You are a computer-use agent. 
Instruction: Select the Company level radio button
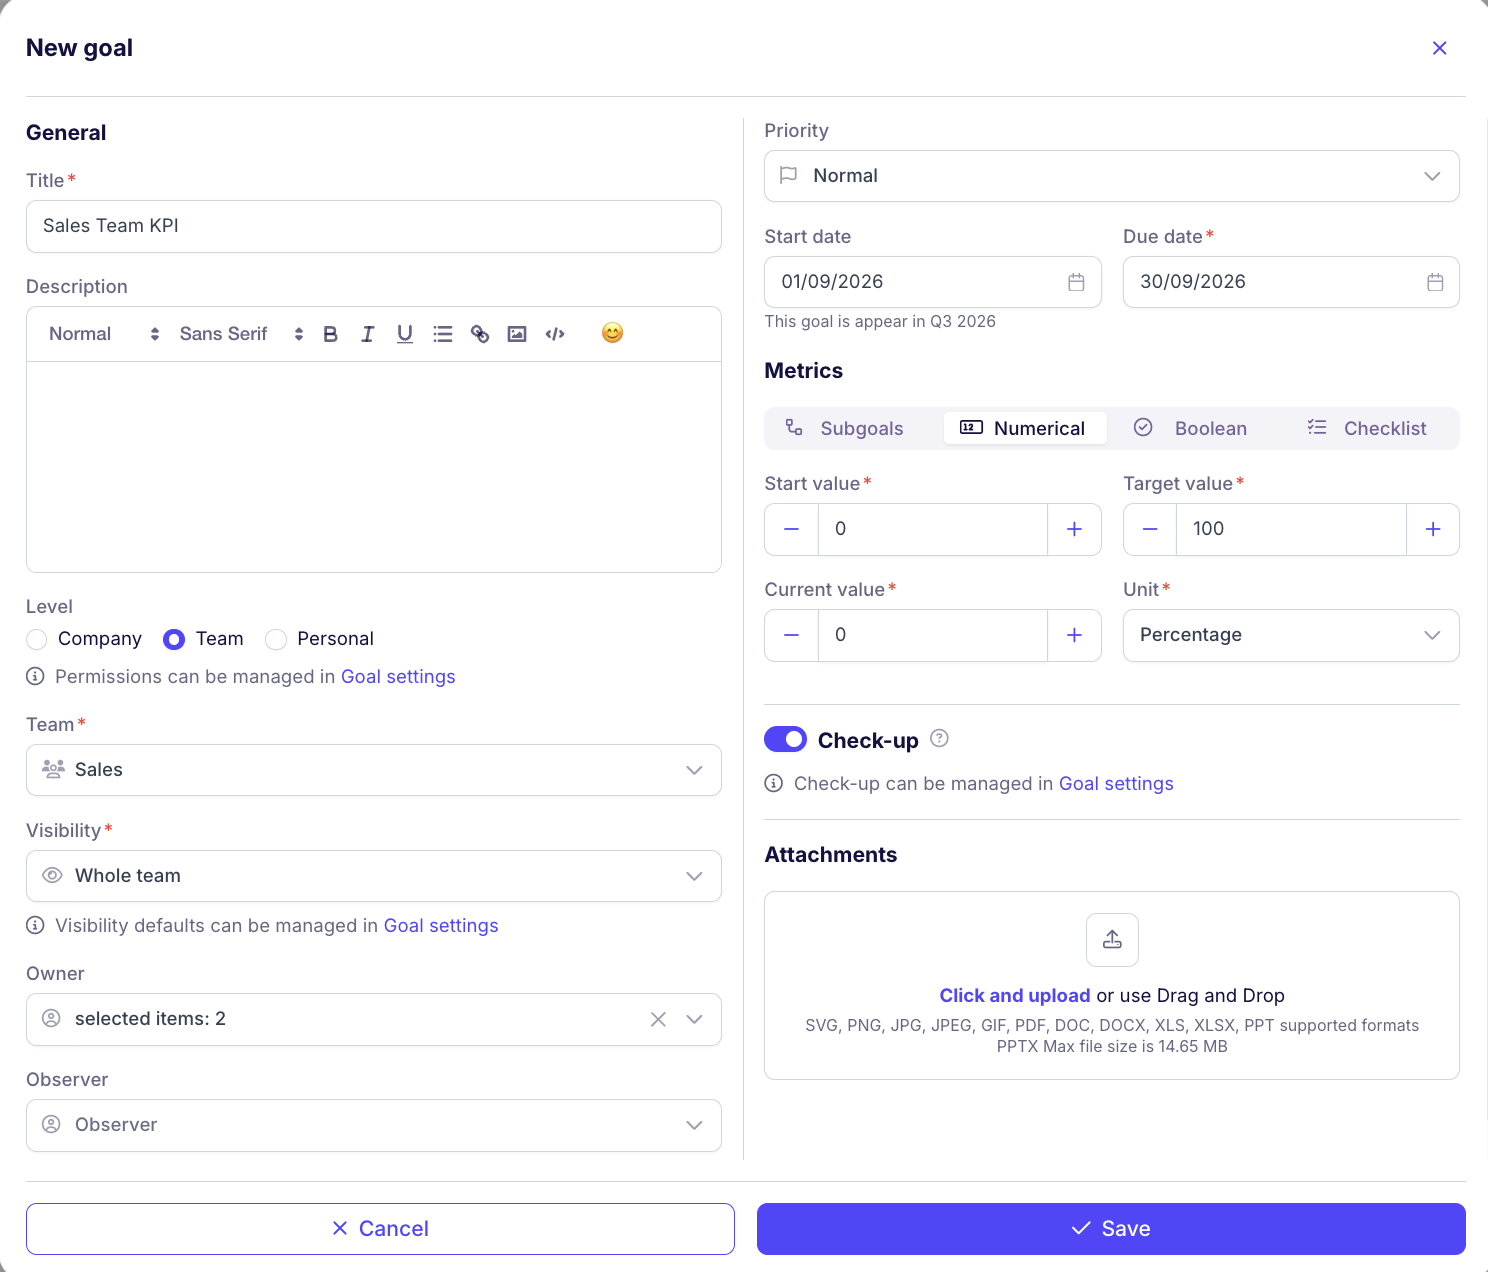tap(37, 639)
